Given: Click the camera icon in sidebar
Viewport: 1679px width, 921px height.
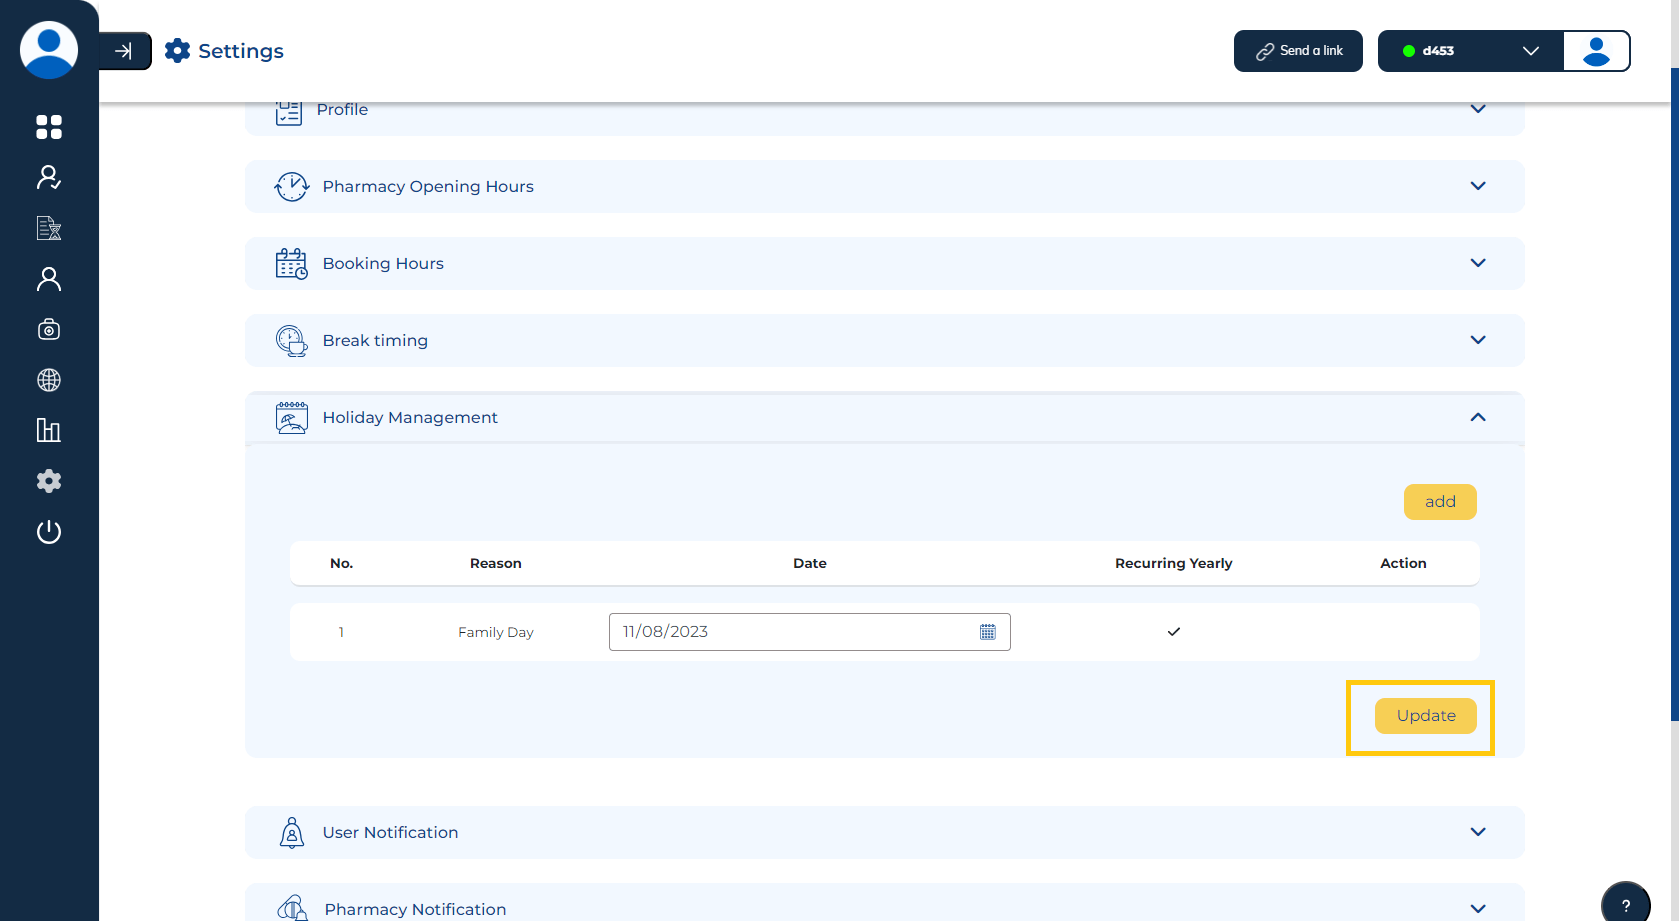Looking at the screenshot, I should (48, 330).
